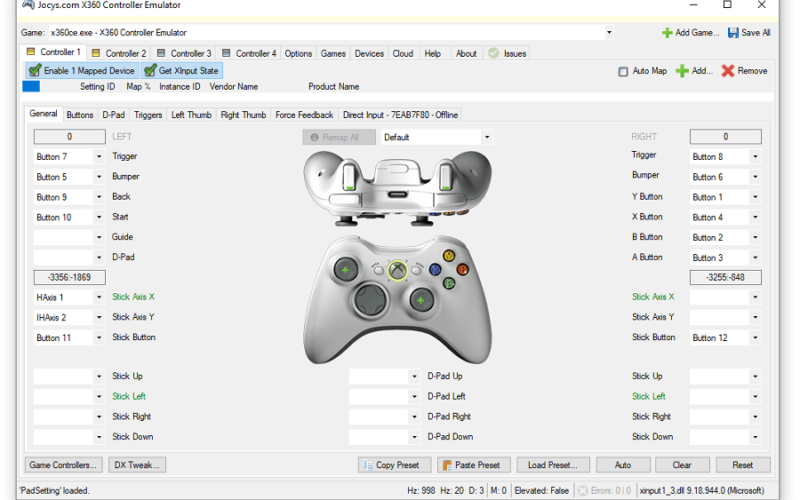Viewport: 800px width, 500px height.
Task: Click the Load Preset button
Action: tap(553, 465)
